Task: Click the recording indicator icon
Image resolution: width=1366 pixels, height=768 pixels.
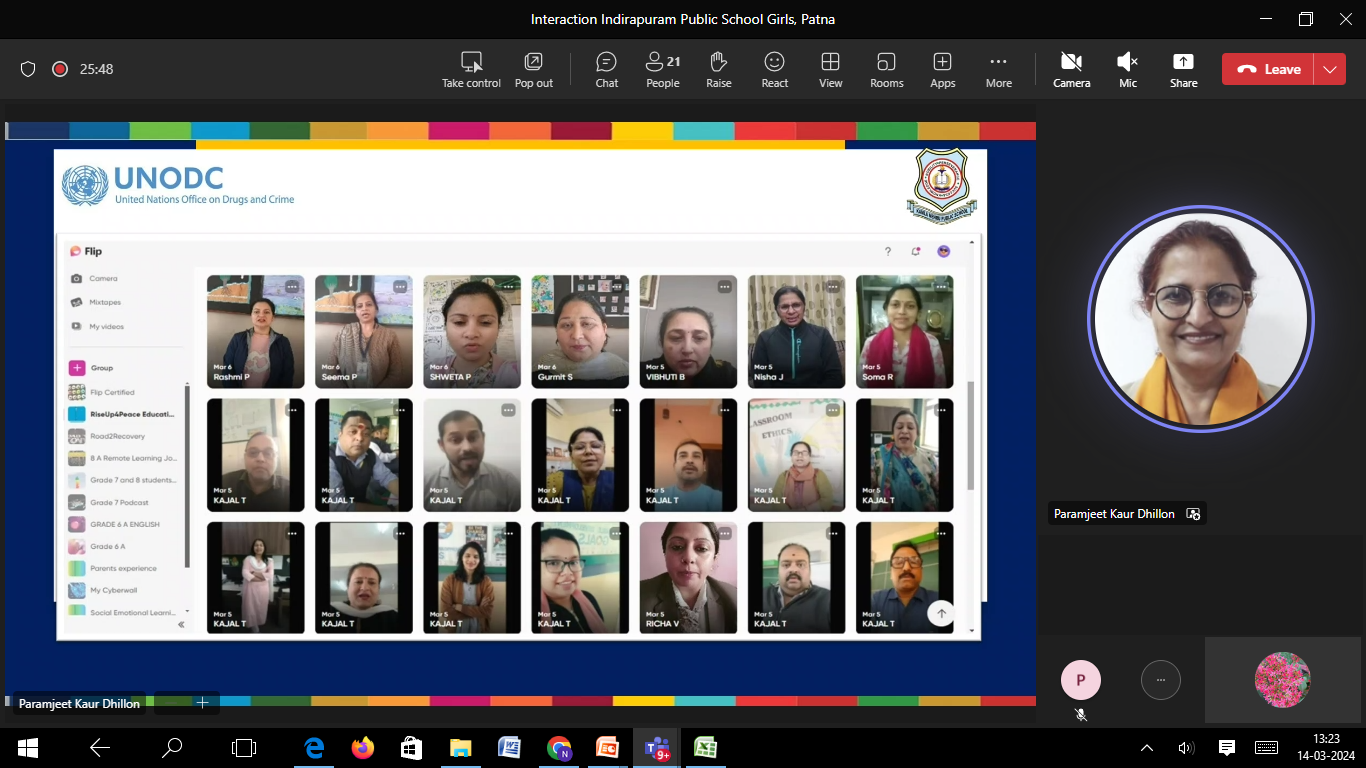Action: (60, 69)
